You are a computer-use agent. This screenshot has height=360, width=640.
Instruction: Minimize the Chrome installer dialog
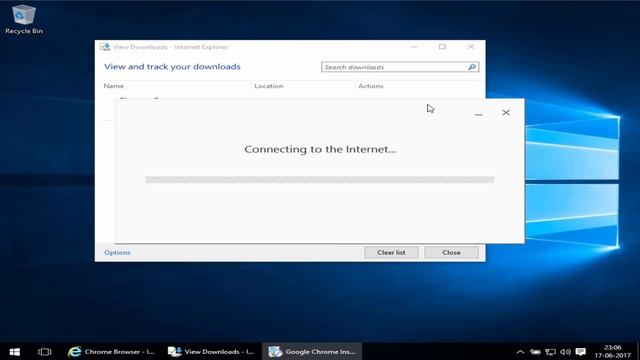click(x=478, y=113)
